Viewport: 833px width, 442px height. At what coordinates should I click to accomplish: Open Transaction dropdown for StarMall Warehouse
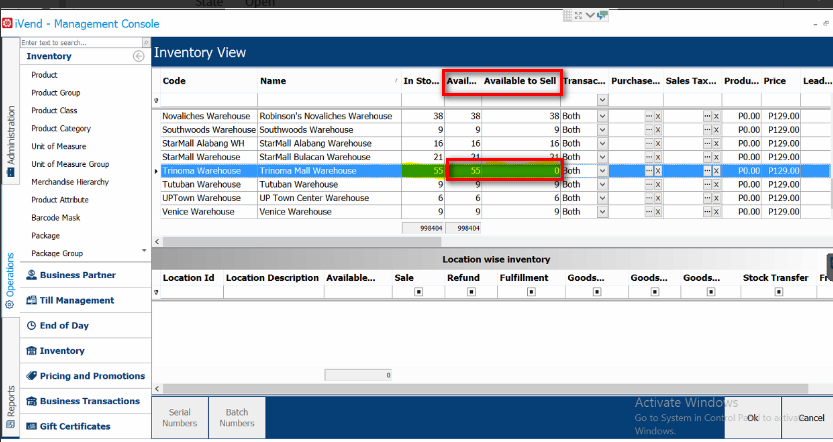tap(602, 157)
